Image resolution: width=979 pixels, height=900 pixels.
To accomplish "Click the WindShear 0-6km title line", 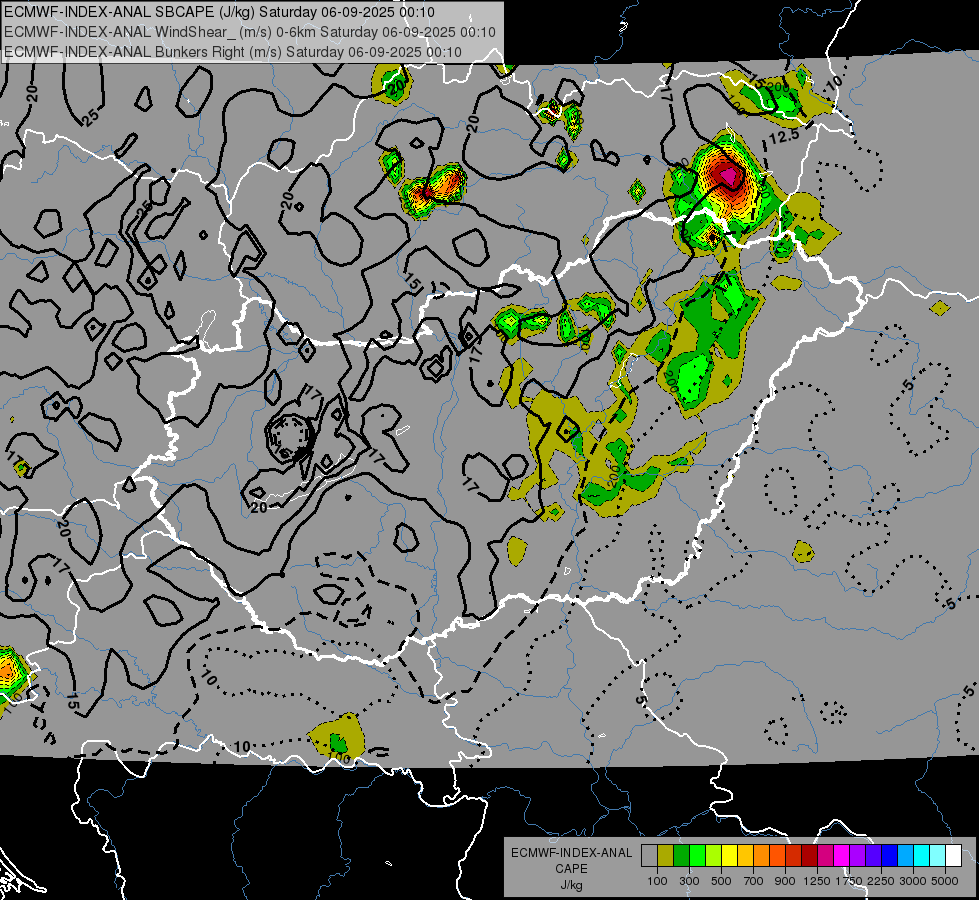I will point(250,32).
